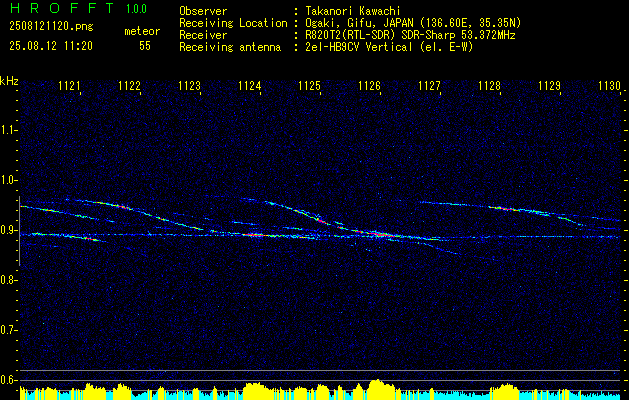629x400 pixels.
Task: Click the 0.7 kHz frequency label
Action: [x=8, y=330]
